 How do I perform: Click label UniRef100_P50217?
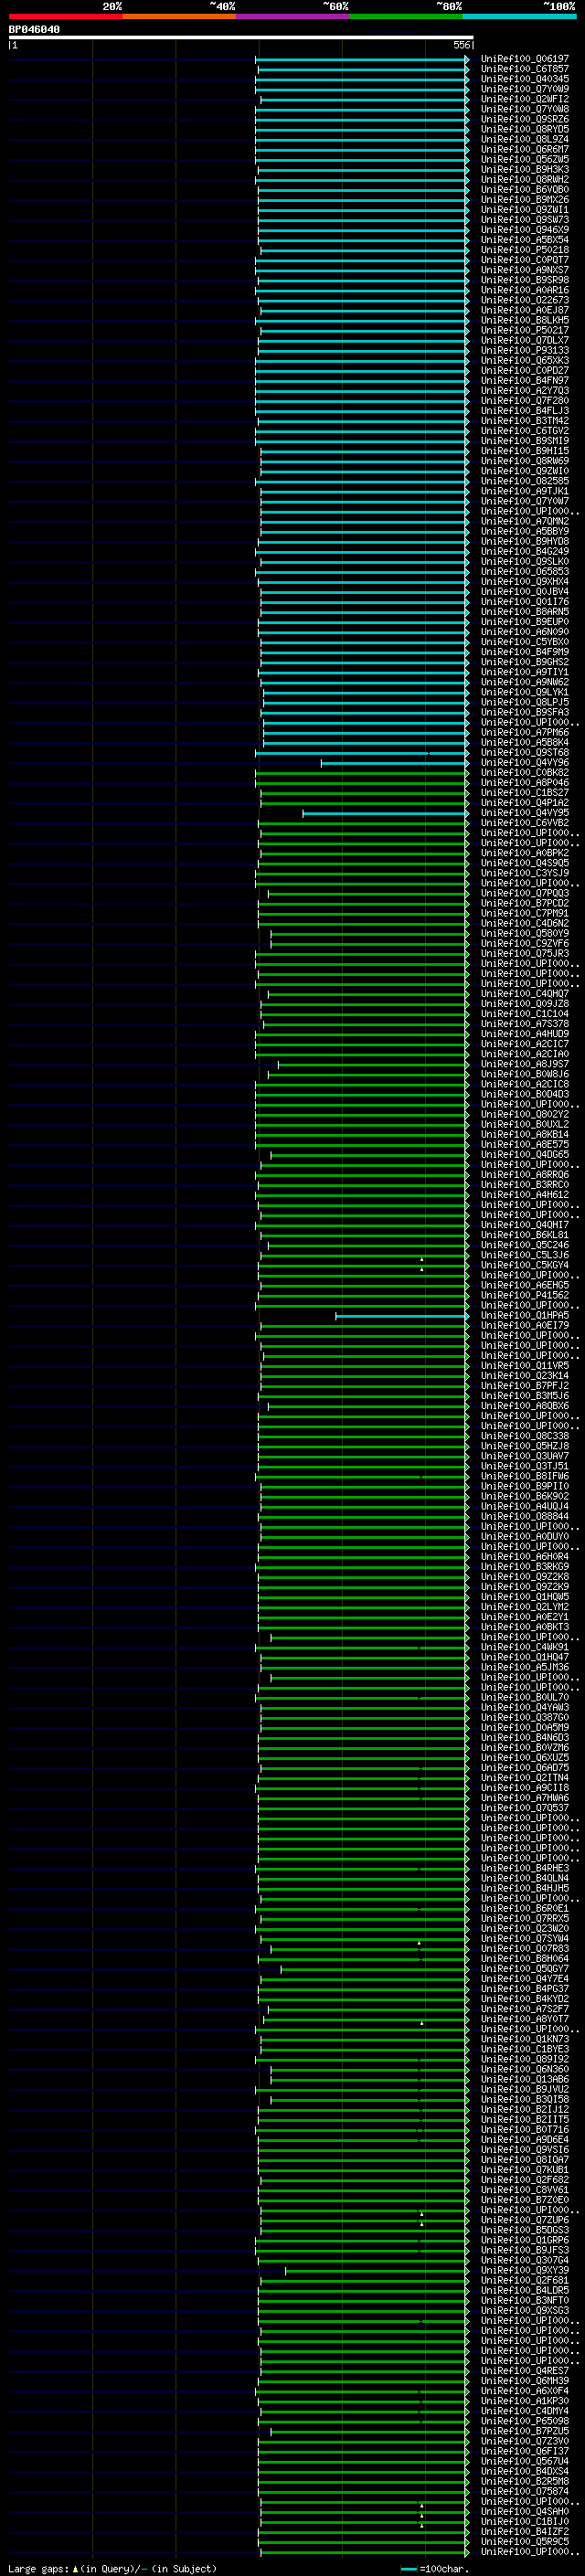[525, 331]
